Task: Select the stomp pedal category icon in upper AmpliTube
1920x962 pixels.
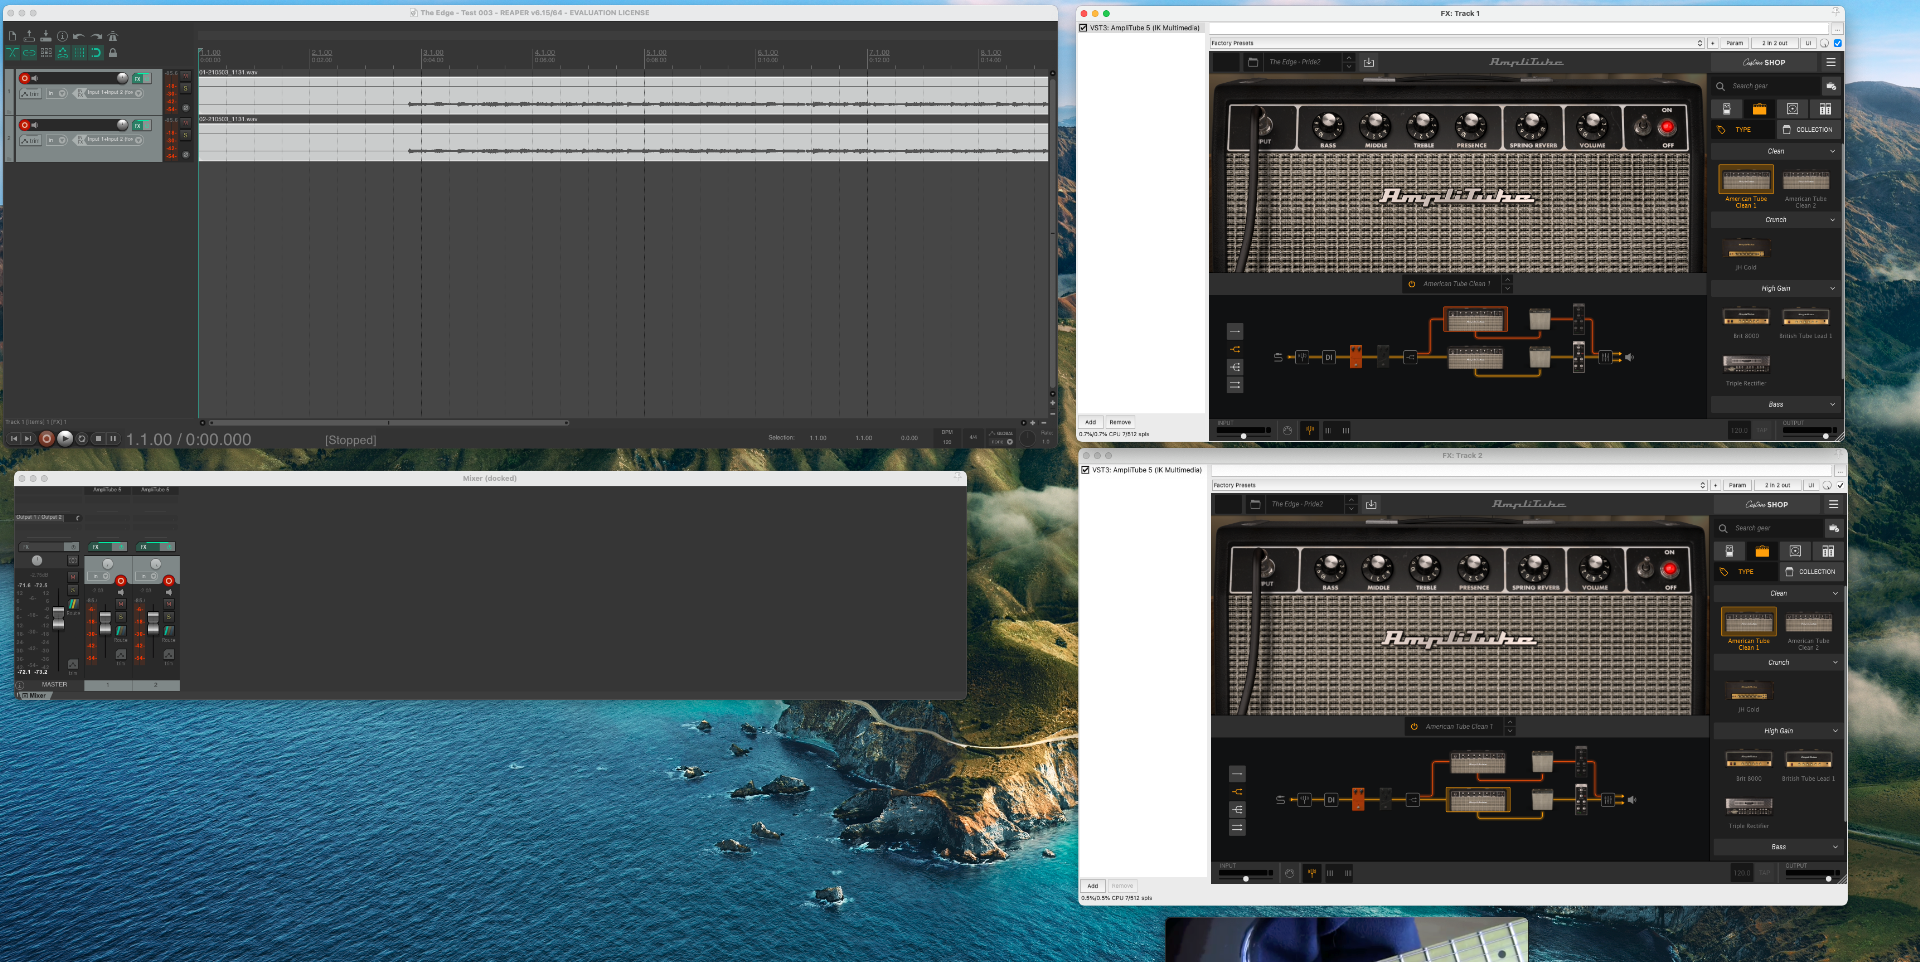Action: pyautogui.click(x=1727, y=109)
